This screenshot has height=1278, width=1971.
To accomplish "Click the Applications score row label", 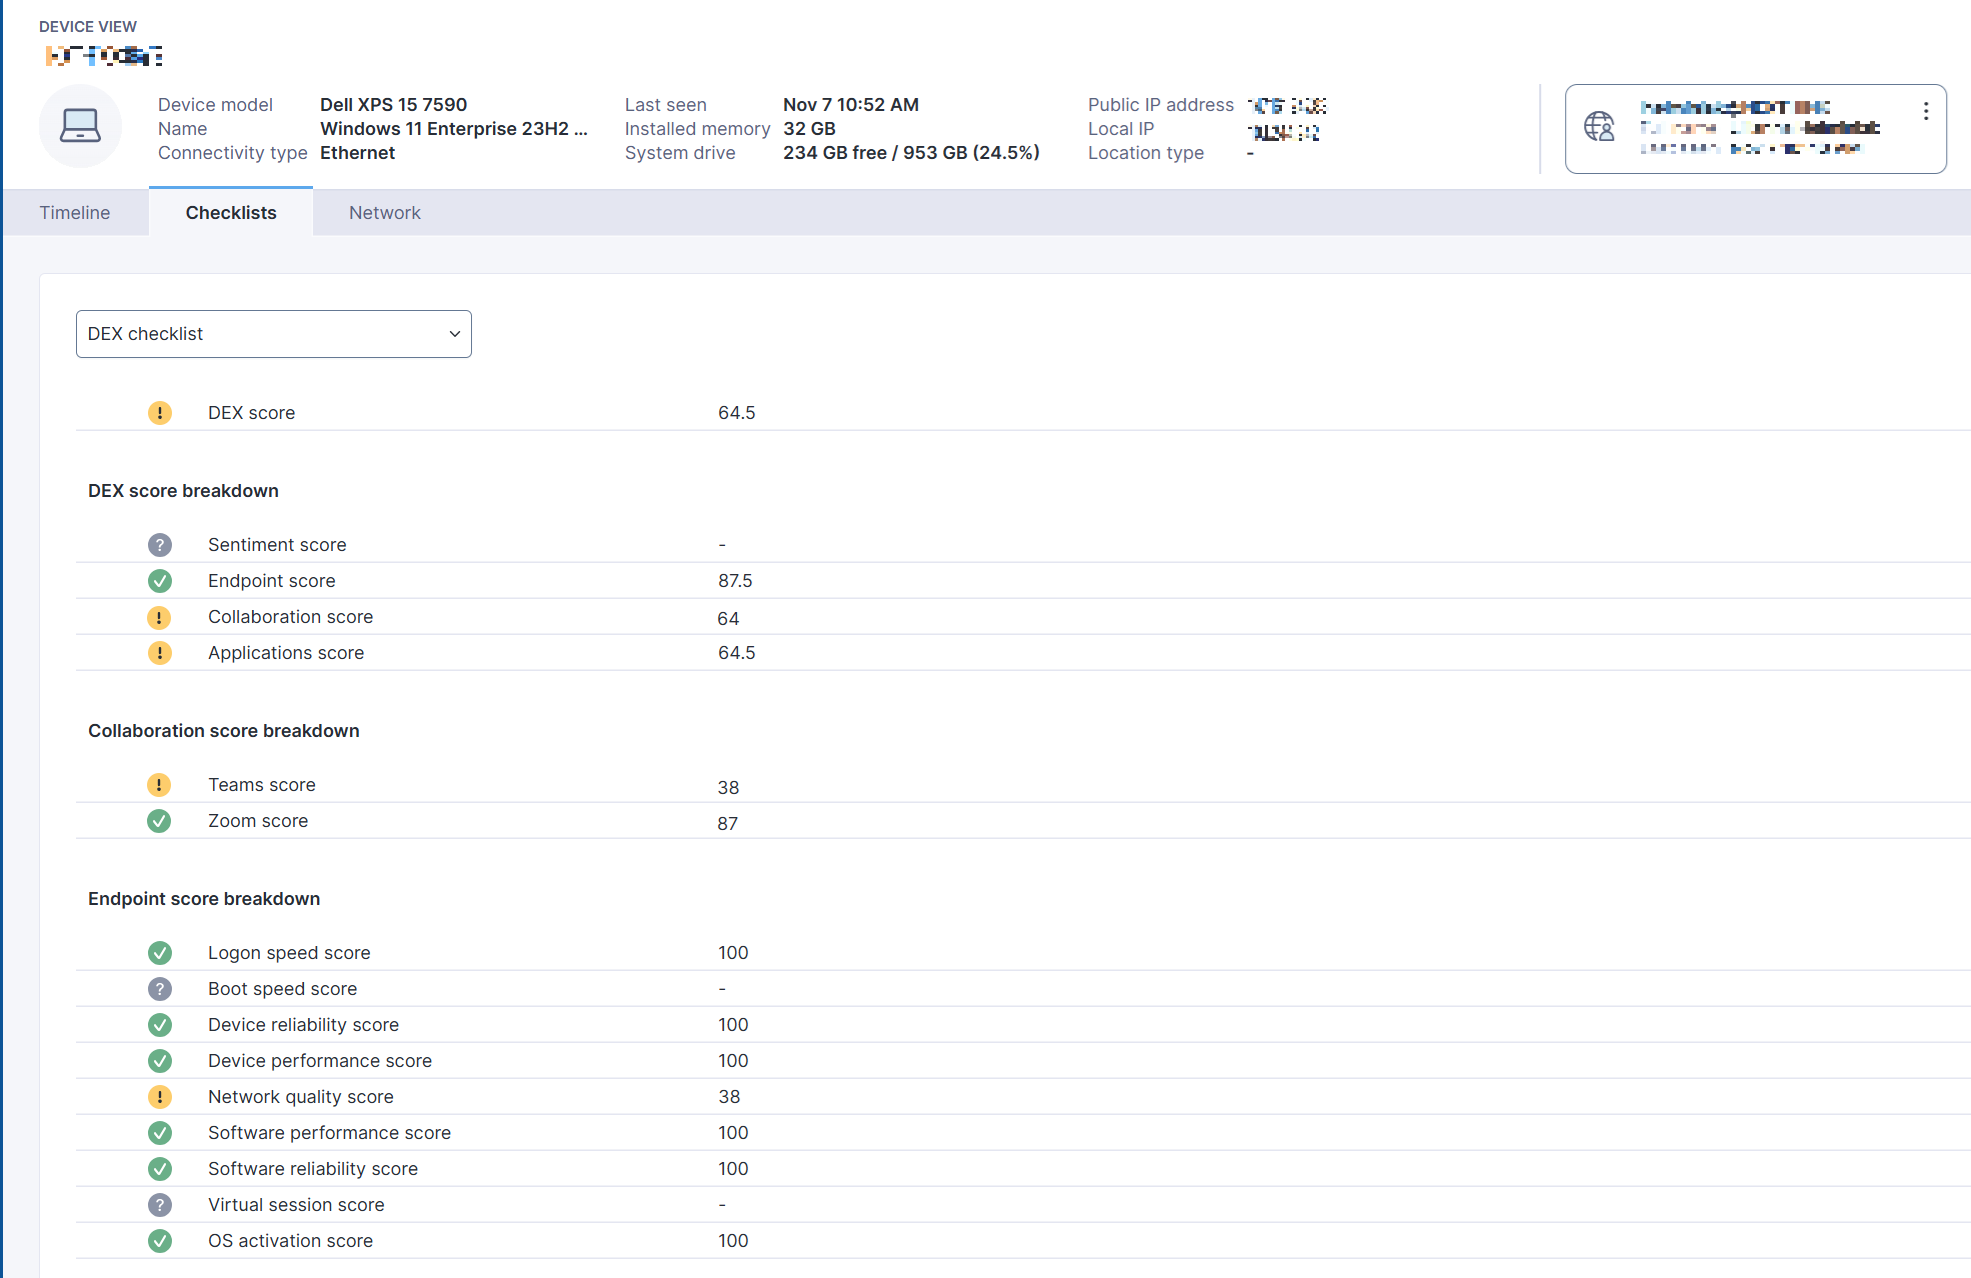I will [286, 653].
